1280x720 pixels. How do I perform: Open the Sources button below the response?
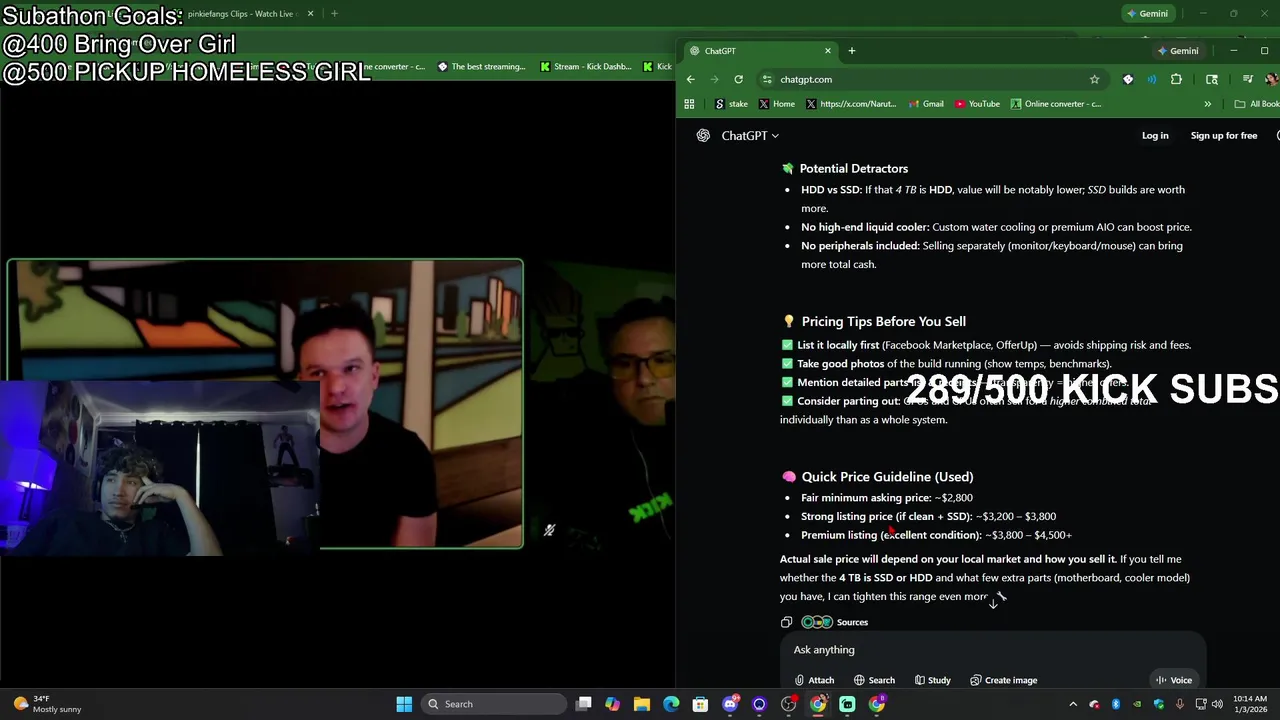point(835,622)
